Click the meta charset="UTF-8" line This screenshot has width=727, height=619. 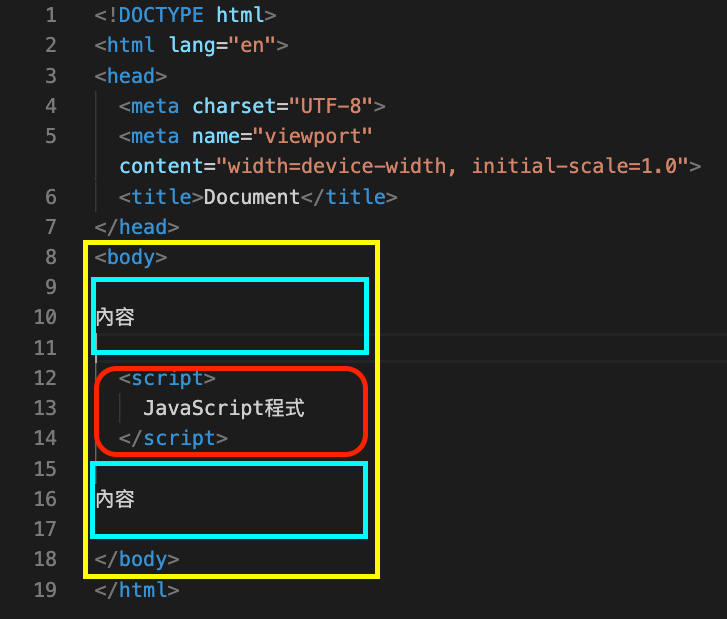pyautogui.click(x=252, y=106)
